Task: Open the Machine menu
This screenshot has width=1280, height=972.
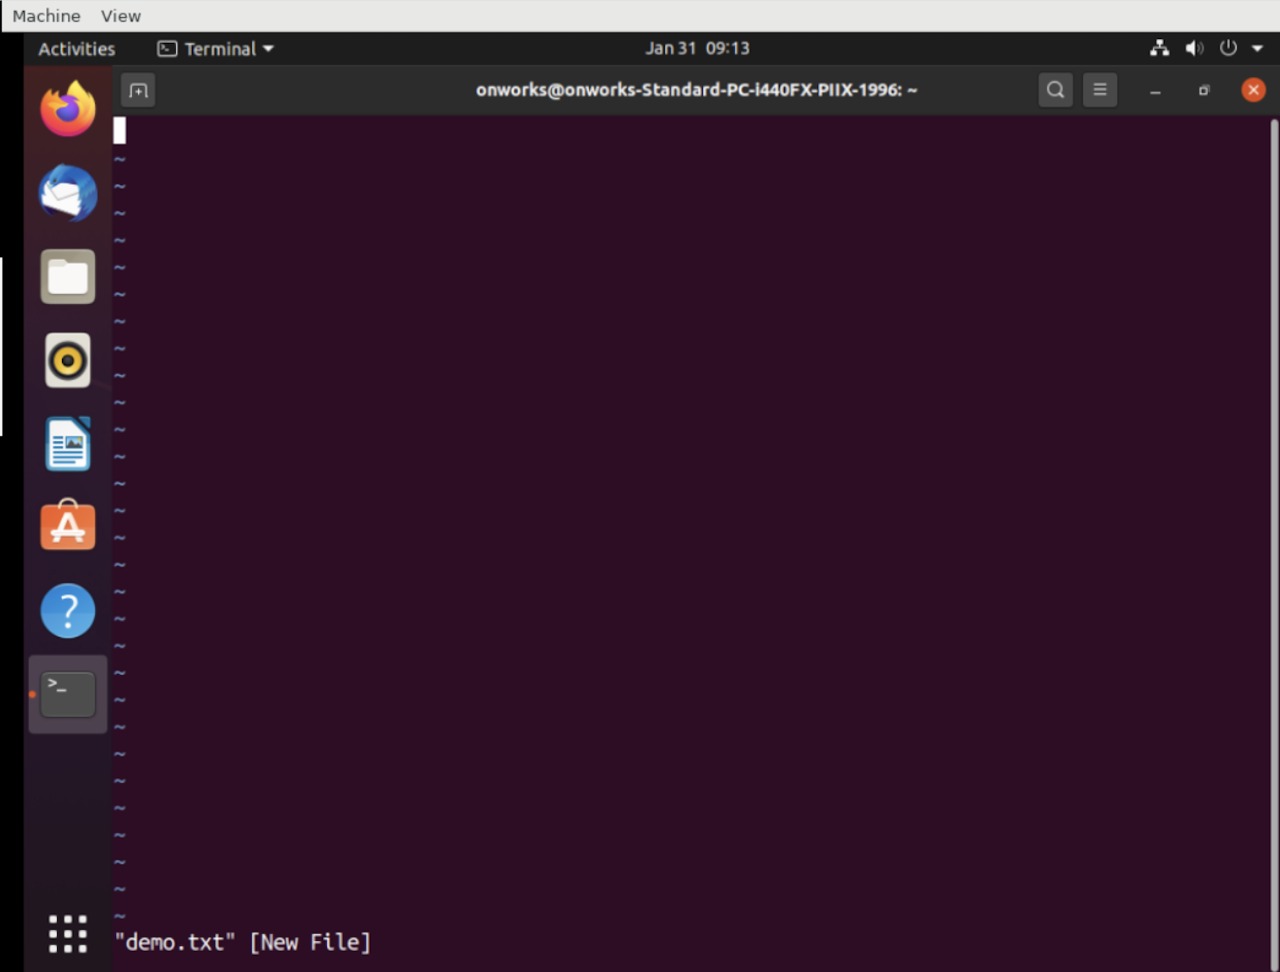Action: point(46,16)
